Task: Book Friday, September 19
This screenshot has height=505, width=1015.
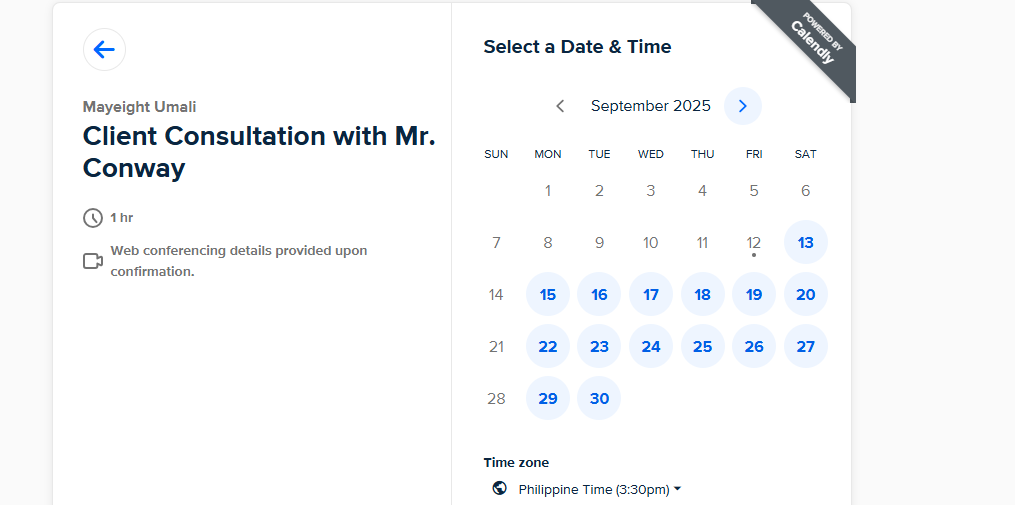Action: (754, 295)
